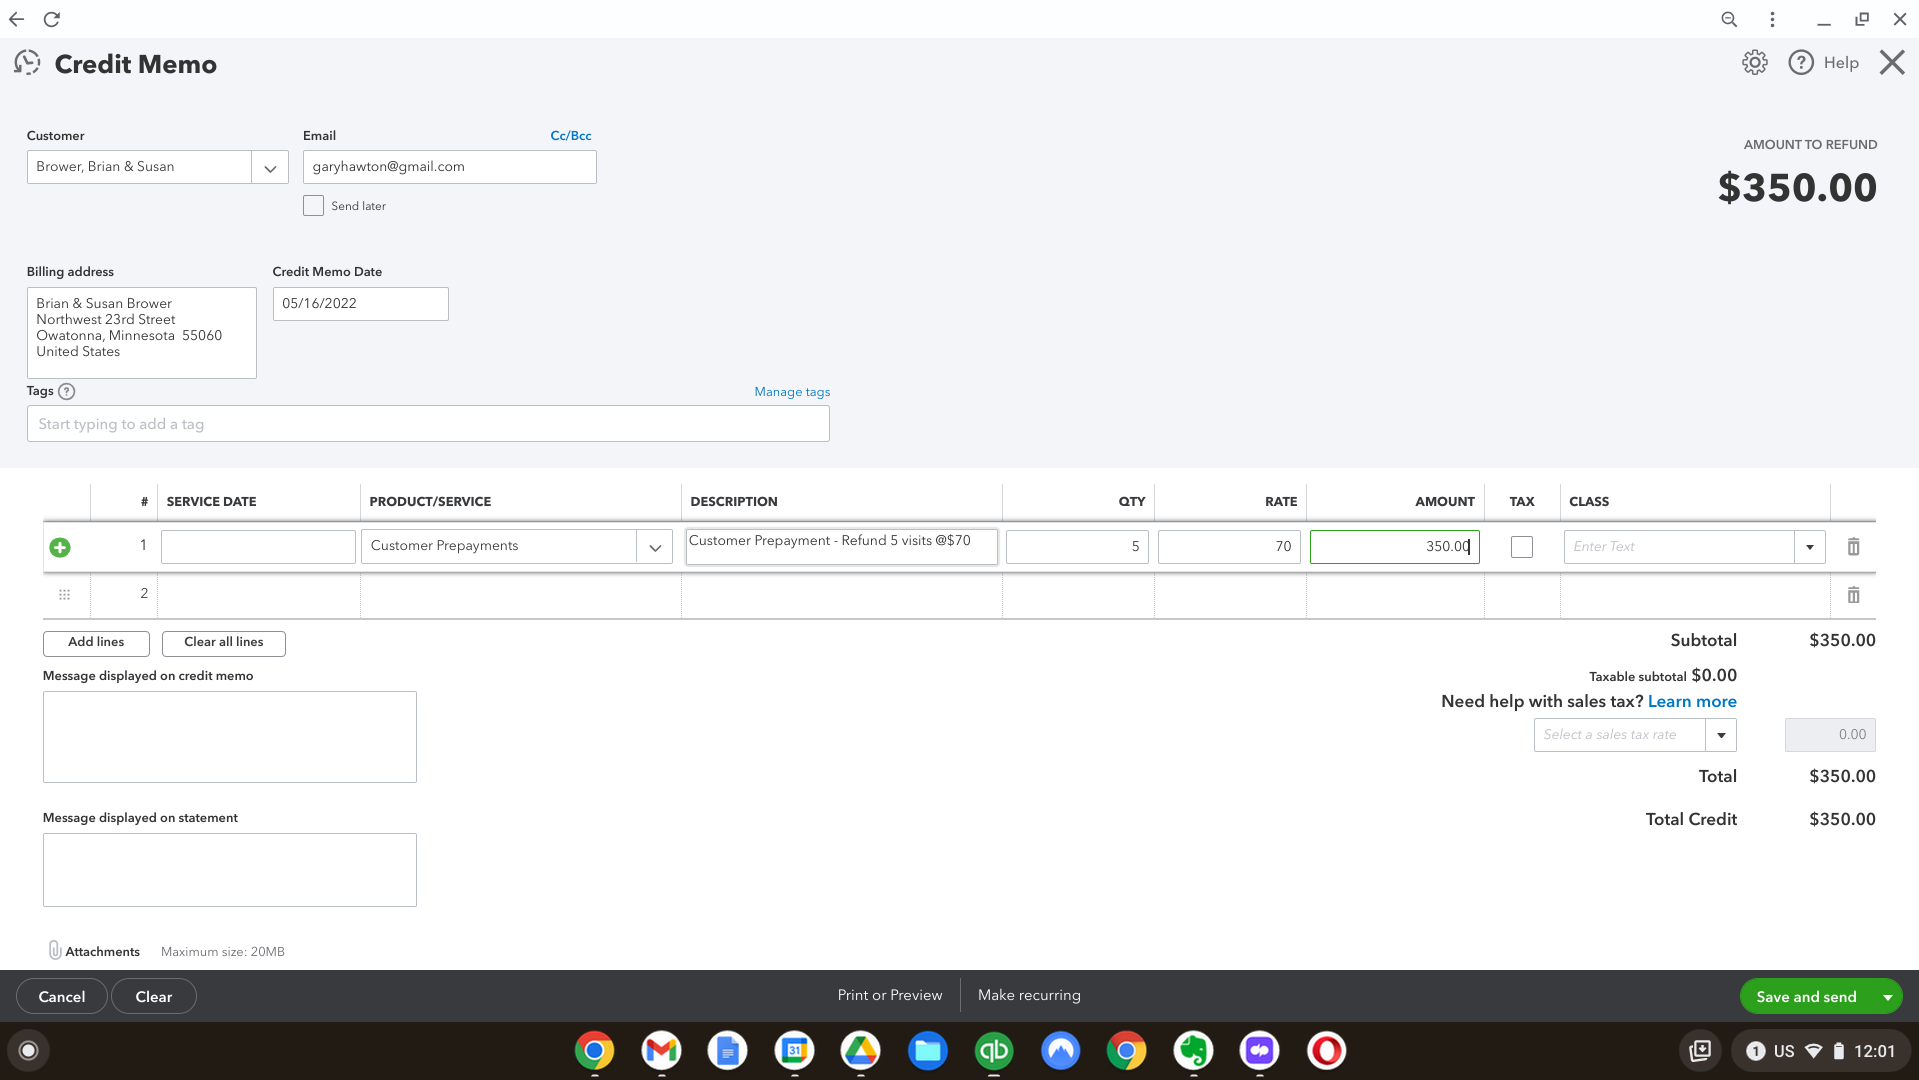Check the Tax checkbox on line 1
The height and width of the screenshot is (1080, 1919).
(x=1522, y=547)
